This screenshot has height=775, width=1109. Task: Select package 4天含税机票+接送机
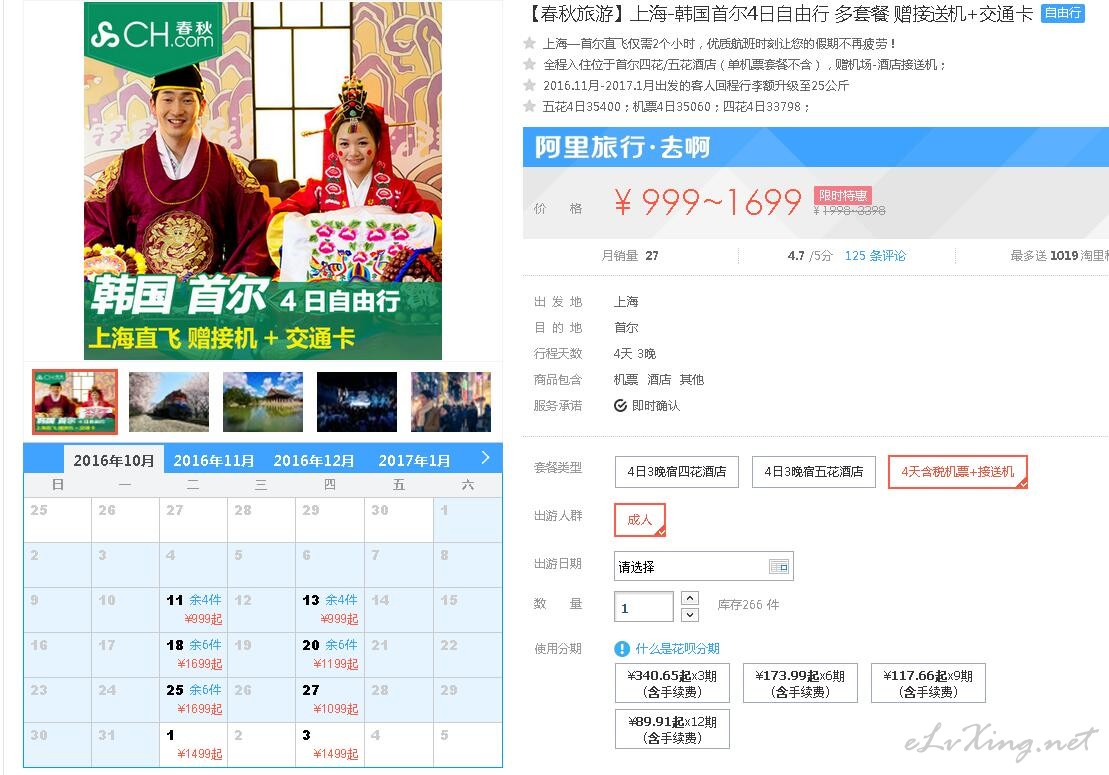957,472
